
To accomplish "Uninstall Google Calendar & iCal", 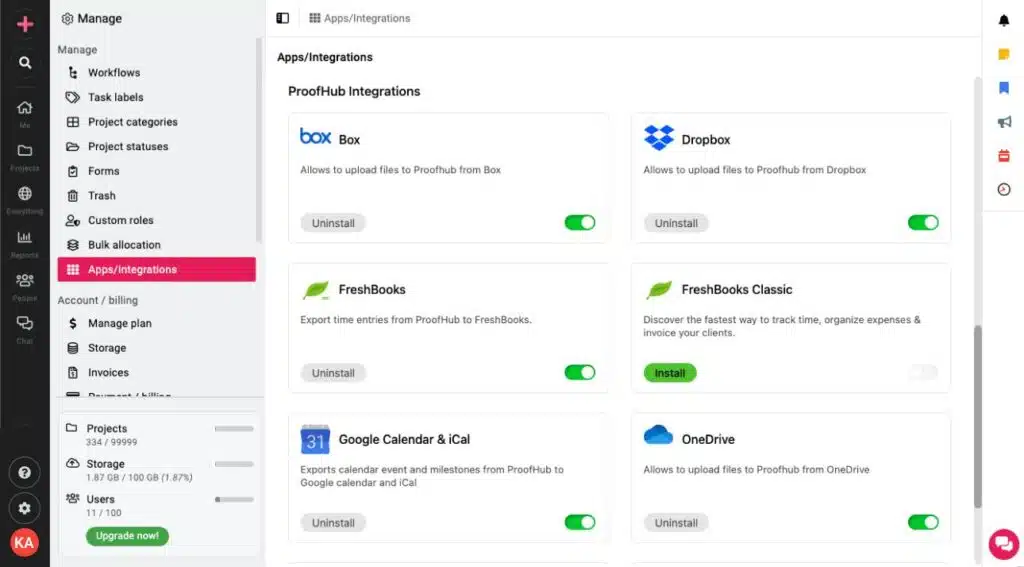I will [x=333, y=523].
